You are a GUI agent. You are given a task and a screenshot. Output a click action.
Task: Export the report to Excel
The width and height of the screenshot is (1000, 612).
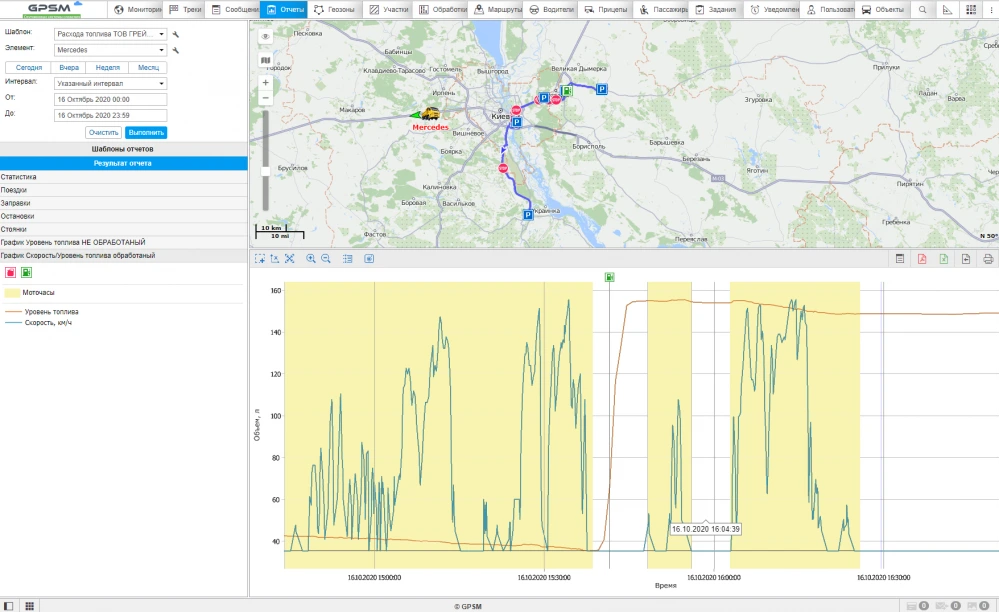[x=944, y=259]
